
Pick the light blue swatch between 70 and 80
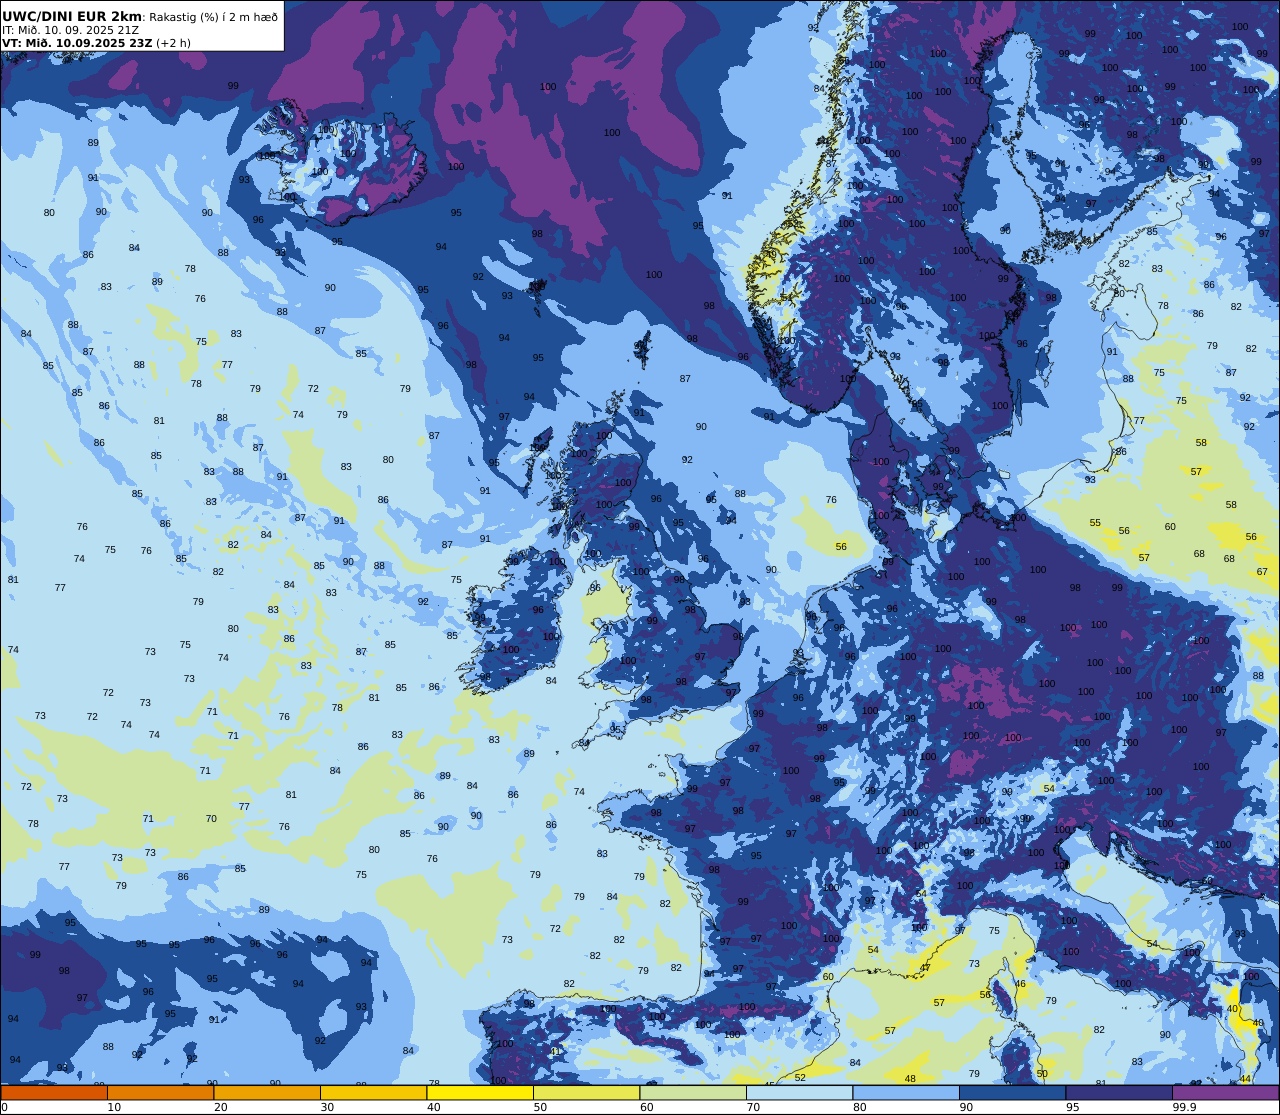click(799, 1092)
